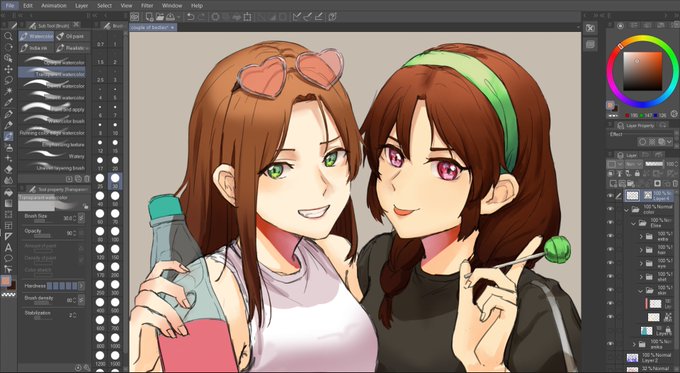The image size is (680, 373).
Task: Pick brush size preset 100
Action: (x=115, y=232)
